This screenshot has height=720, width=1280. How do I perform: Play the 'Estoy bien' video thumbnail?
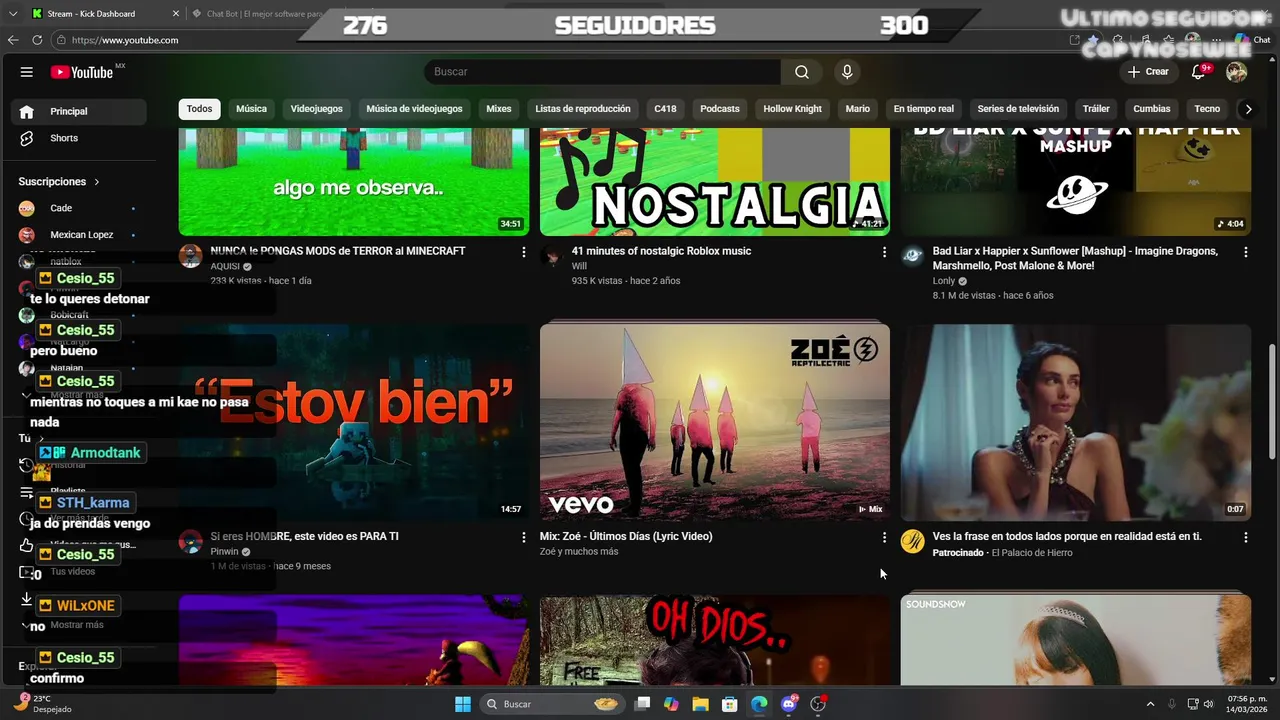click(354, 422)
